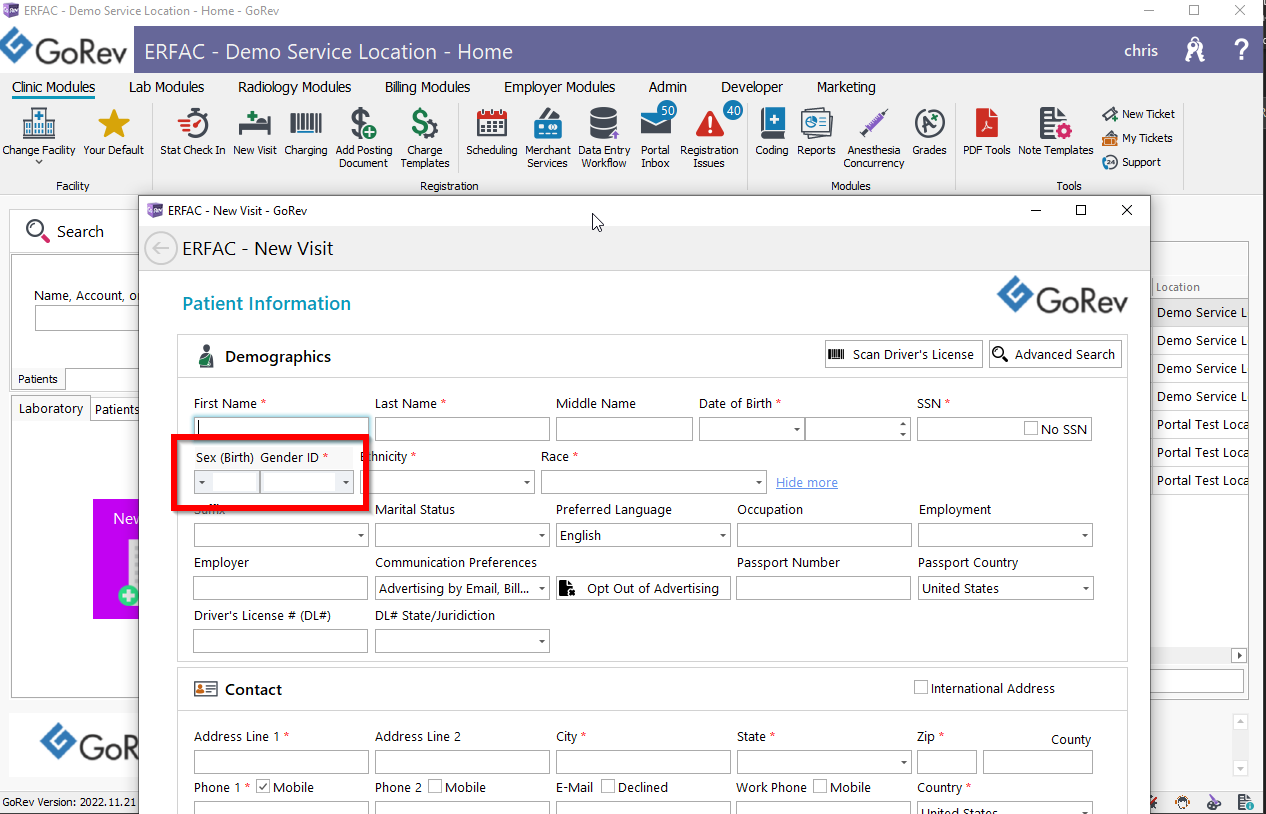Open the Preferred Language dropdown
The width and height of the screenshot is (1266, 814).
[723, 535]
